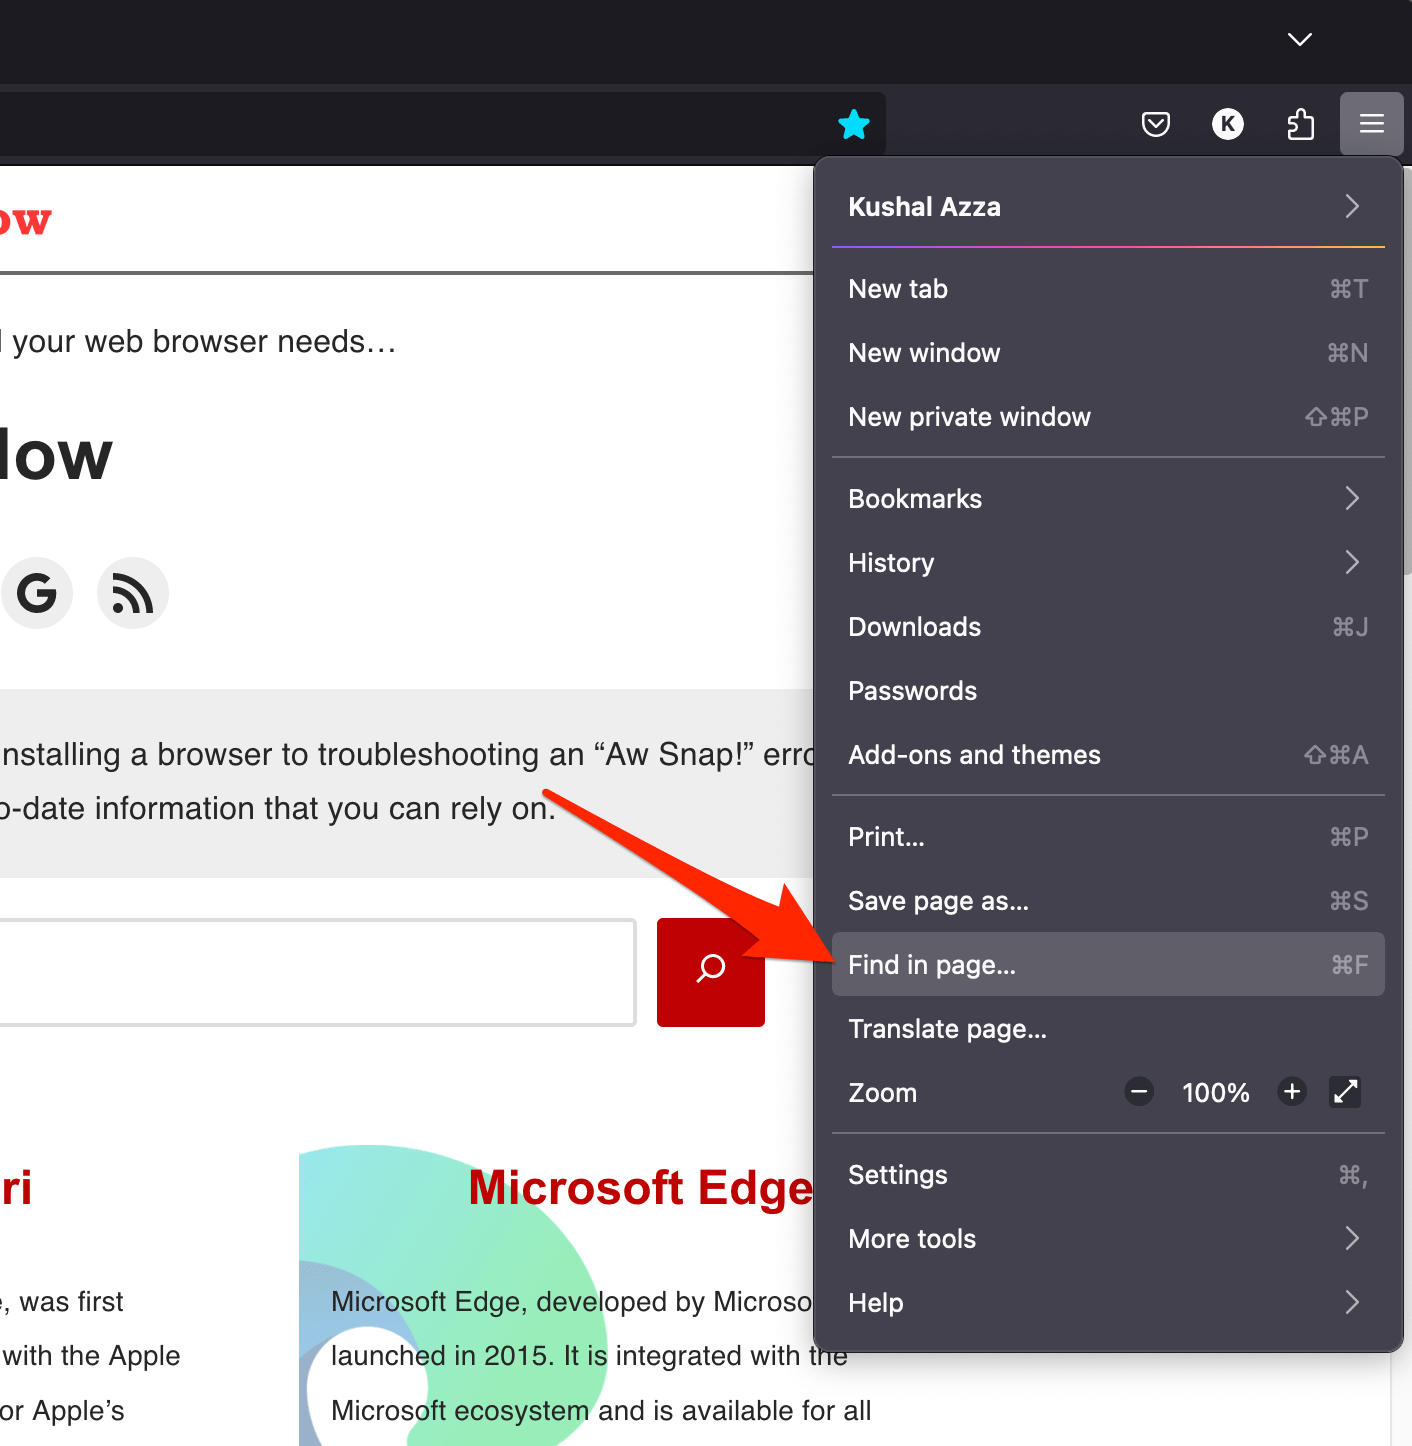This screenshot has width=1412, height=1446.
Task: Expand the More tools submenu
Action: 1108,1239
